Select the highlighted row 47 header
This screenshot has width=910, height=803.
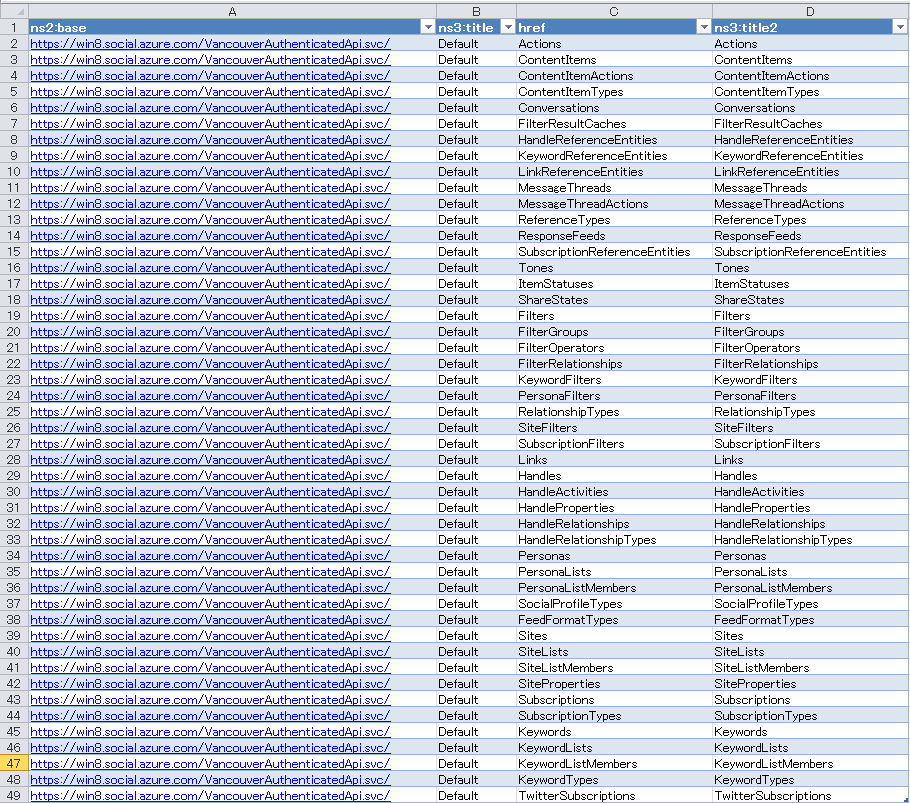(x=14, y=763)
